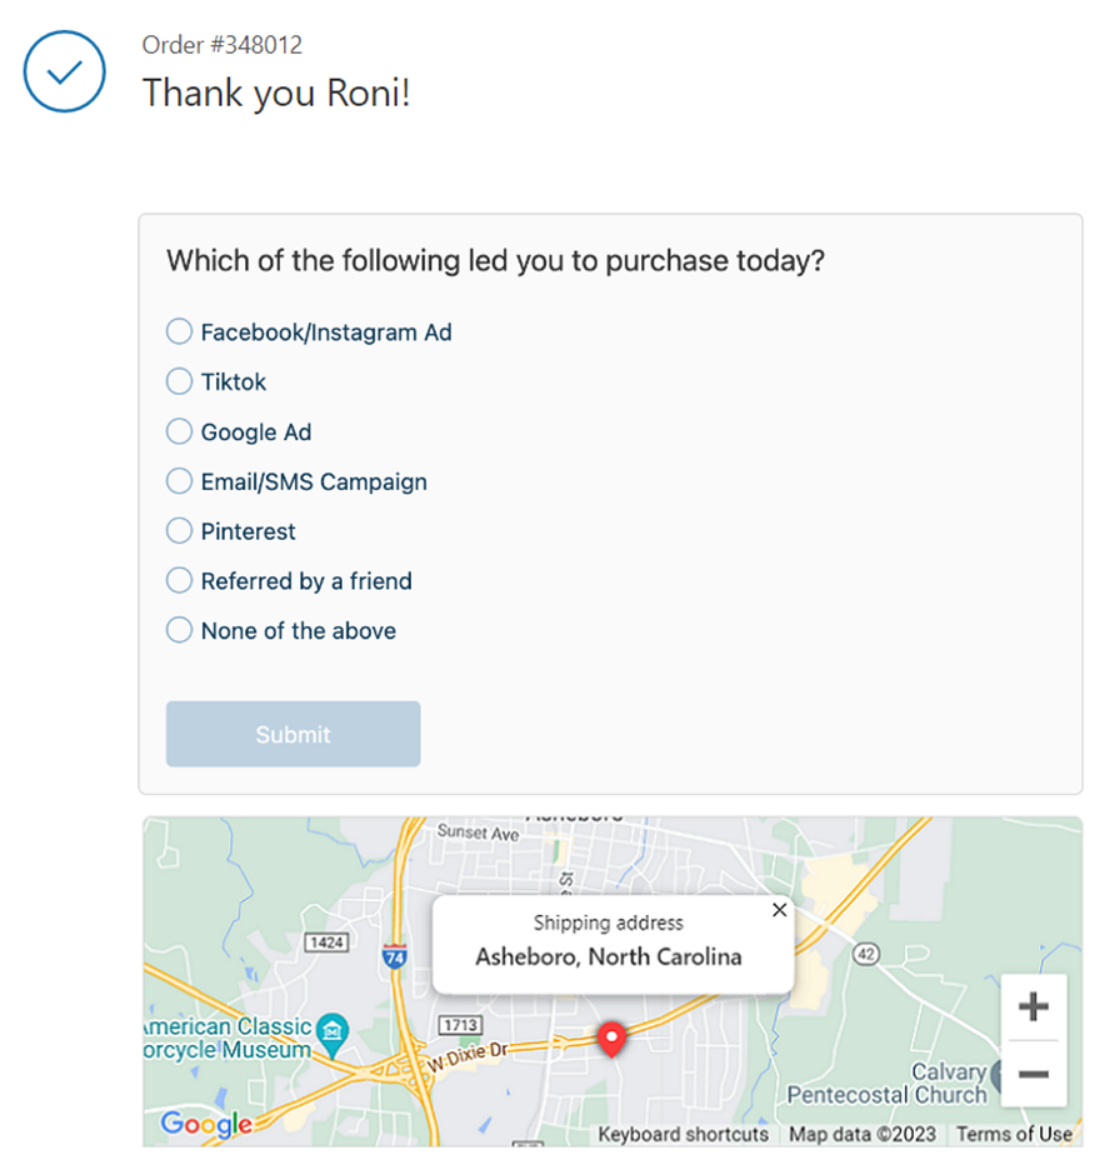This screenshot has width=1097, height=1163.
Task: Click the American Classic Motorcycle Museum marker
Action: tap(332, 1030)
